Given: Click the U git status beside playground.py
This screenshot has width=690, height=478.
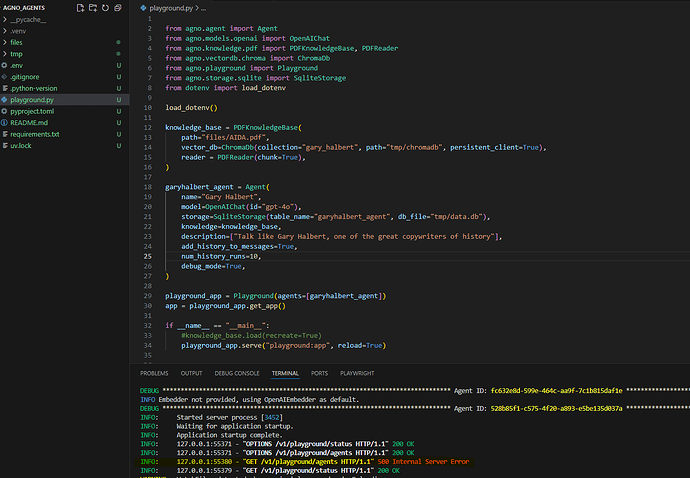Looking at the screenshot, I should 119,99.
